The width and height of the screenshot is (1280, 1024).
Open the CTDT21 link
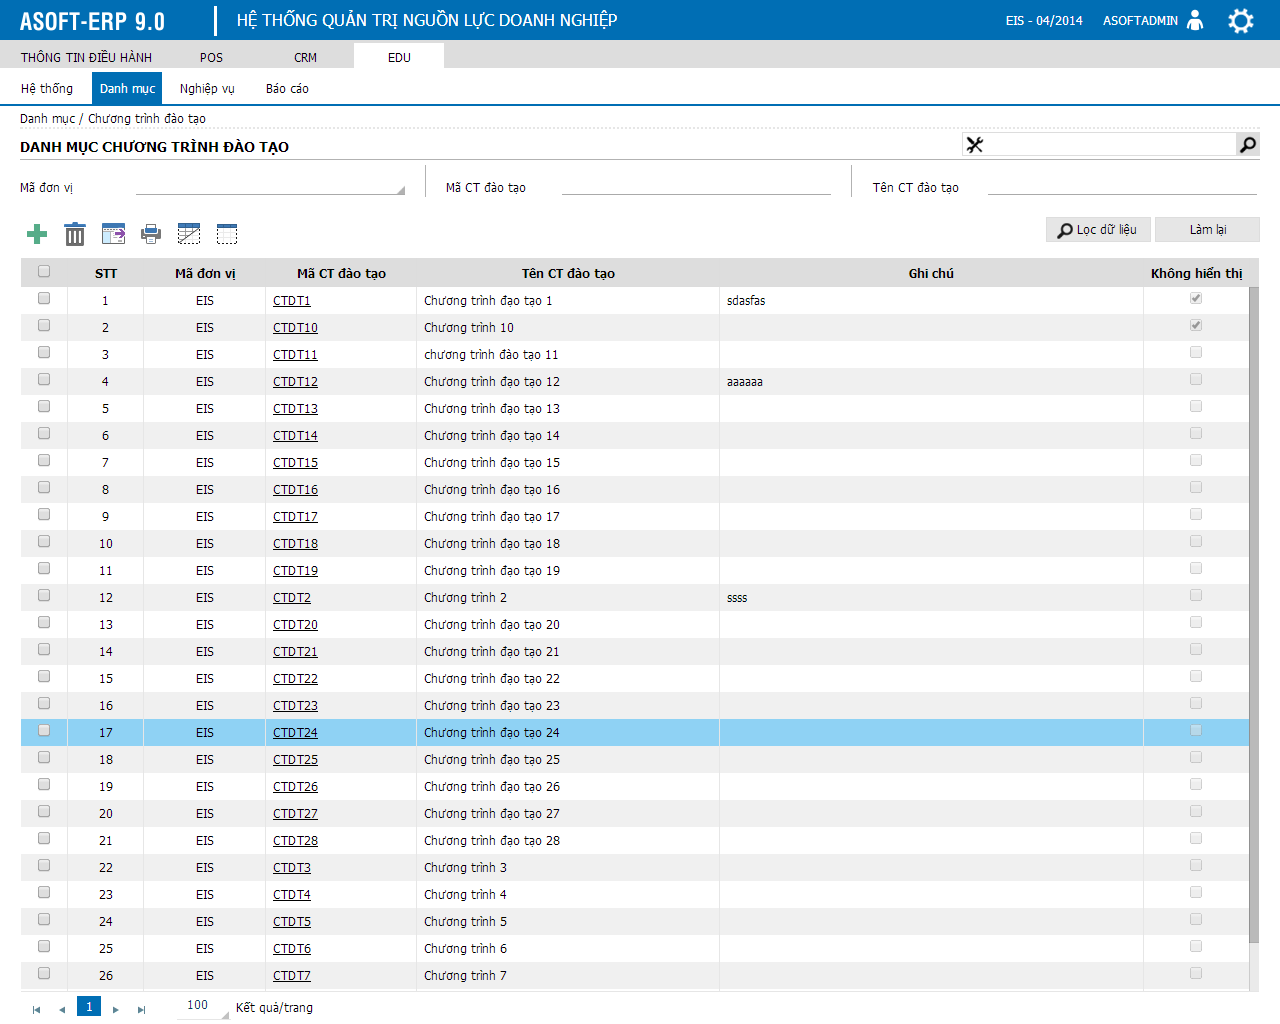click(295, 651)
